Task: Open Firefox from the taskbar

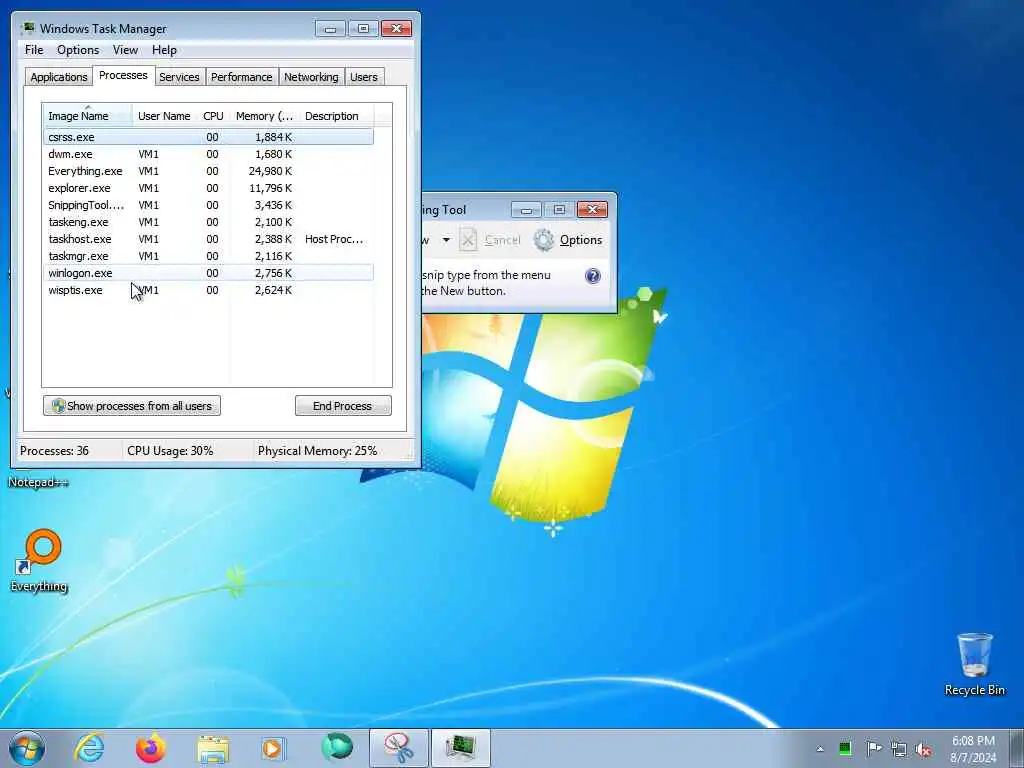Action: pos(150,748)
